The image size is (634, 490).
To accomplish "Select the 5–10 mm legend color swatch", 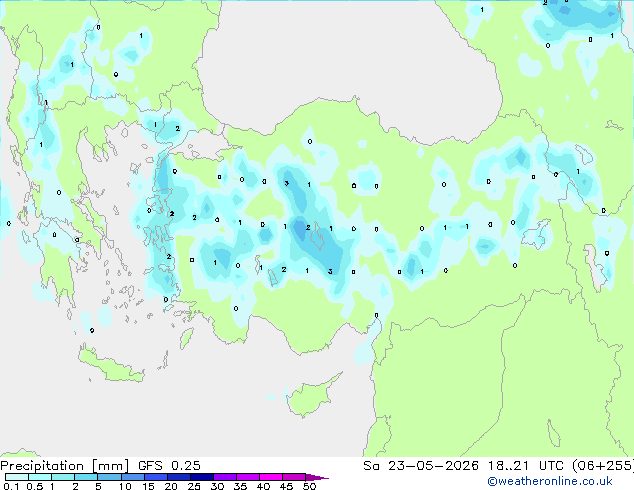I will tap(109, 477).
